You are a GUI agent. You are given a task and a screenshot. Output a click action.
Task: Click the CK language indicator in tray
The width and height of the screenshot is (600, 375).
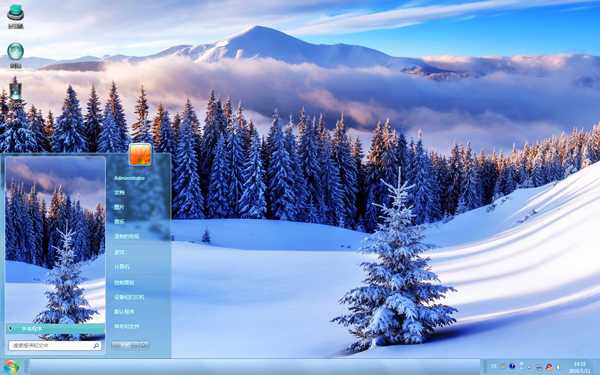pos(494,367)
